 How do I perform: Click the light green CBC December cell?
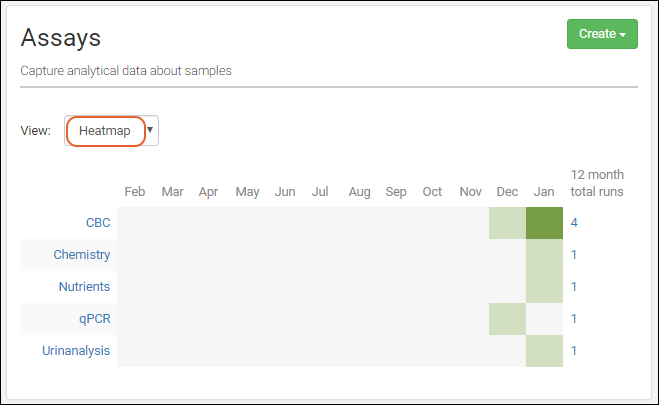coord(507,223)
